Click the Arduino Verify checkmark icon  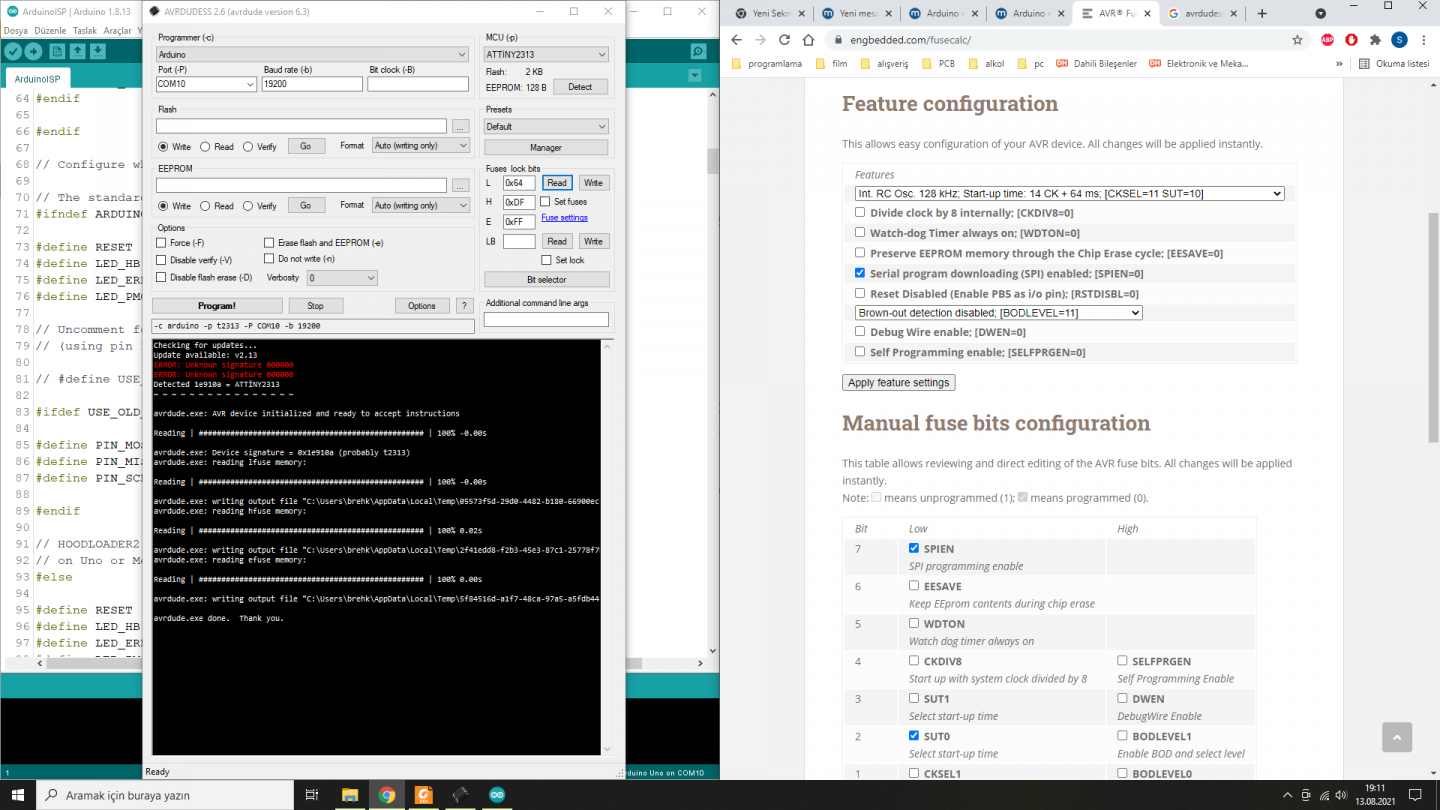13,52
